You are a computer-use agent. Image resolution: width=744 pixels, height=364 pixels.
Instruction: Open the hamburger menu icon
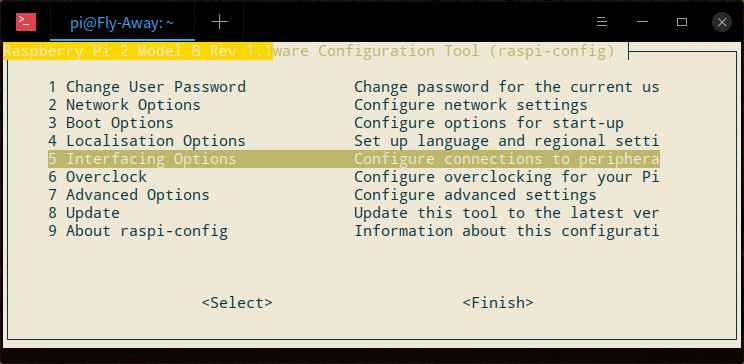click(x=602, y=22)
